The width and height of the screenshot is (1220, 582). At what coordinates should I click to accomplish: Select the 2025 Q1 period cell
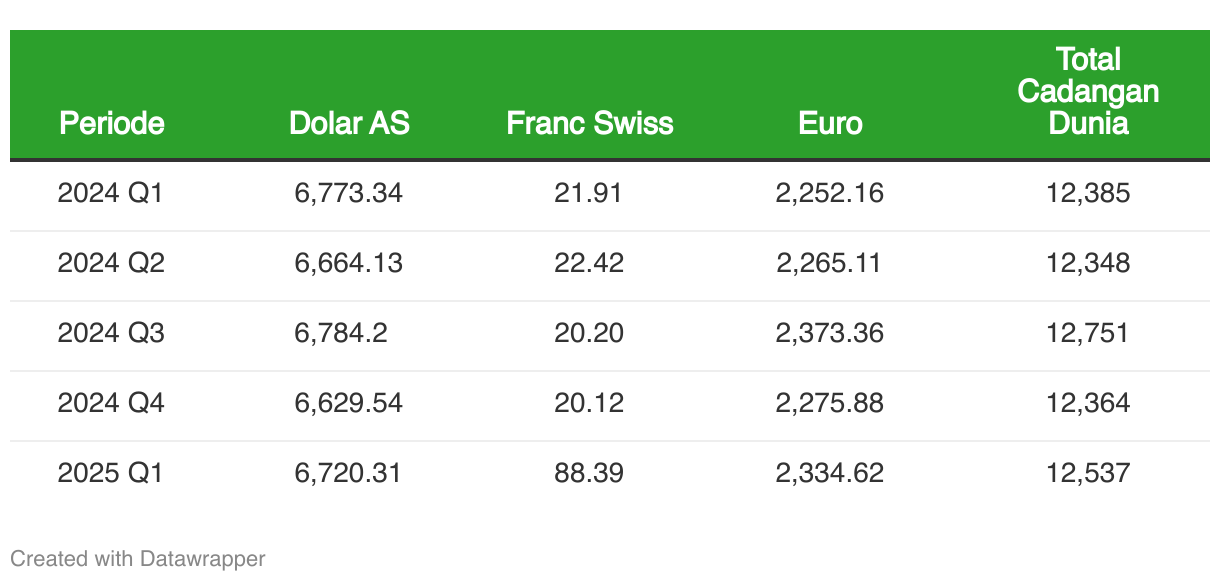click(x=110, y=473)
